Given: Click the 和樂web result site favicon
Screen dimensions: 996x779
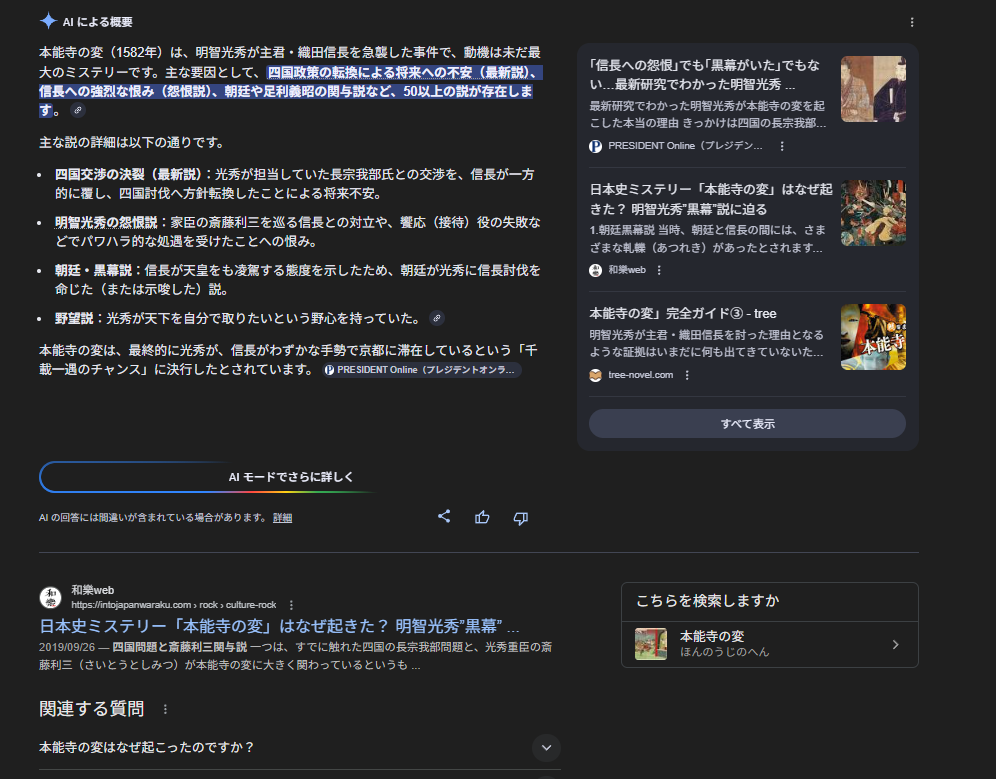Looking at the screenshot, I should coord(50,598).
